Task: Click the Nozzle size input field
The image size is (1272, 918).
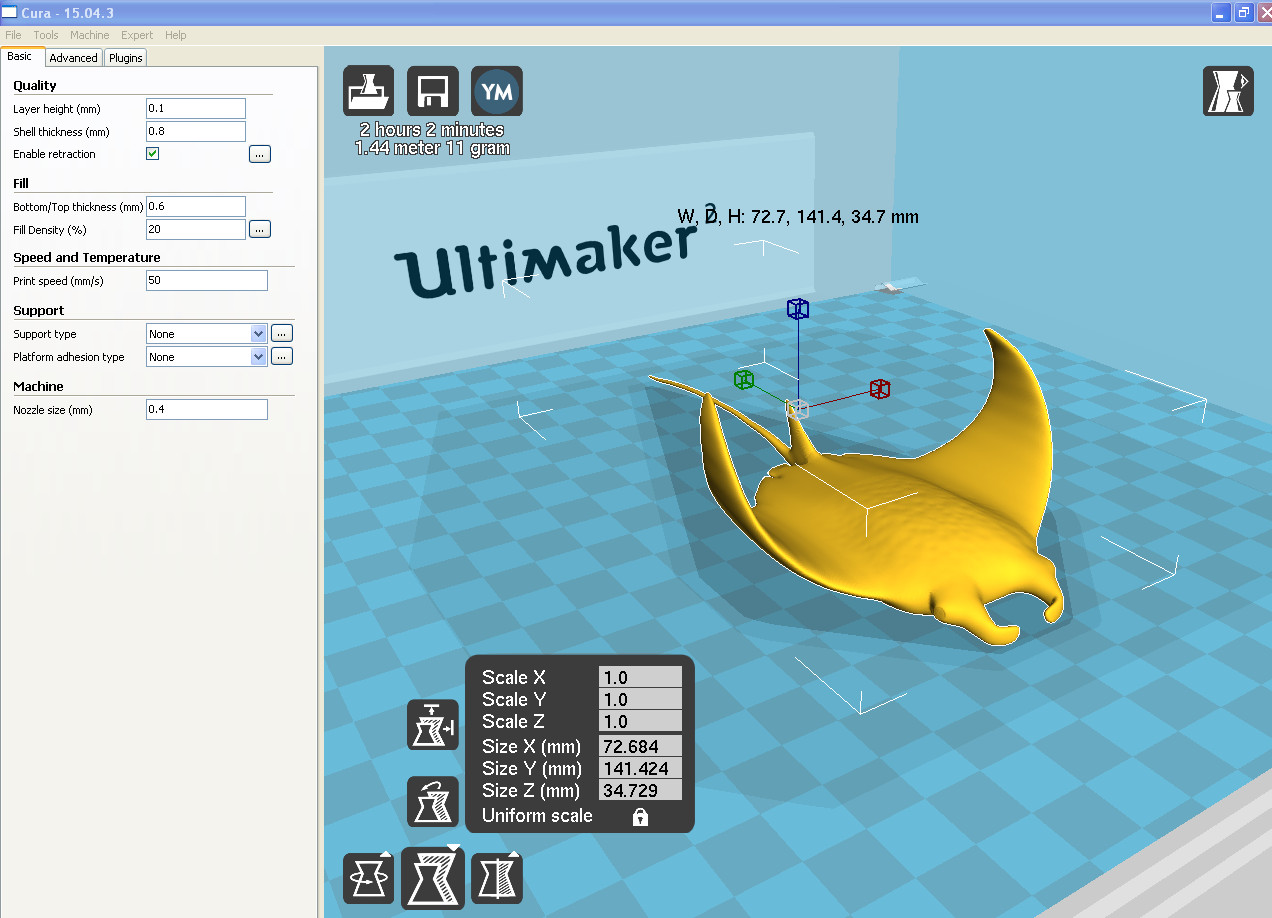Action: pyautogui.click(x=207, y=409)
